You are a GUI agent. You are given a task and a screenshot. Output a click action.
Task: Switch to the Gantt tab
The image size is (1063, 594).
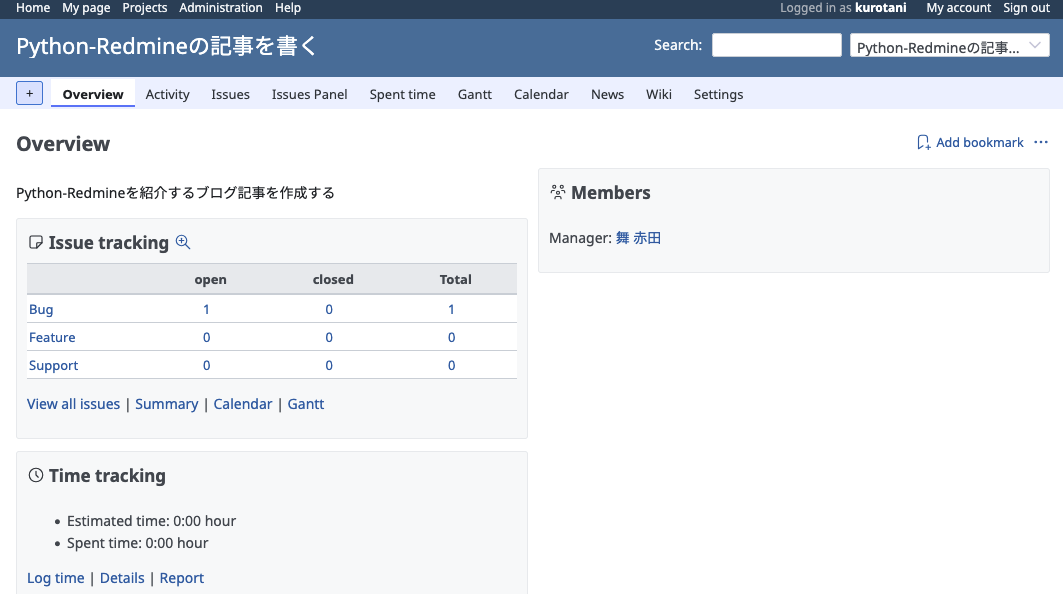click(x=475, y=94)
